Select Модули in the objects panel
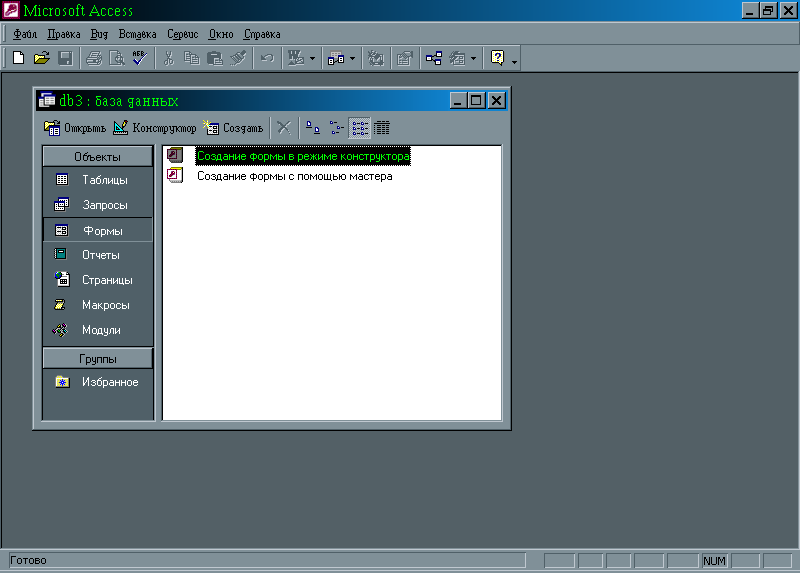 [x=97, y=330]
